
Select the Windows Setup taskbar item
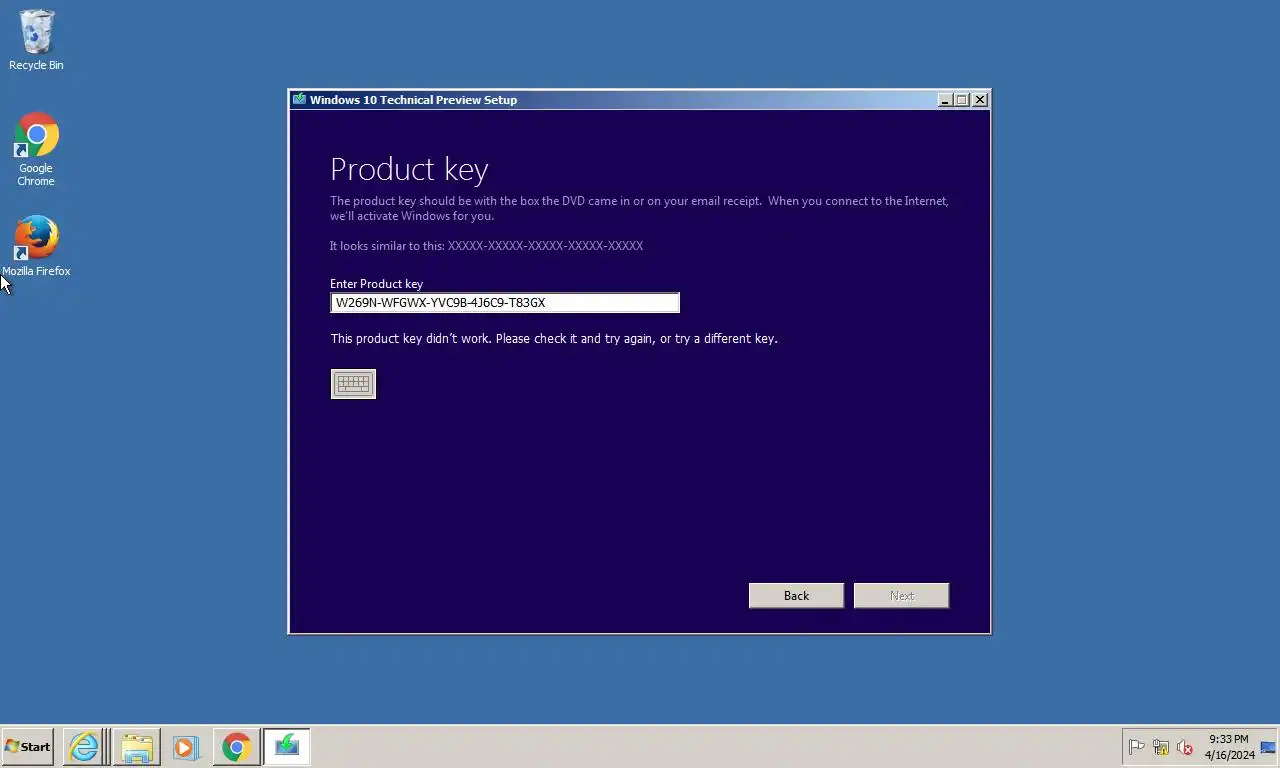tap(287, 747)
